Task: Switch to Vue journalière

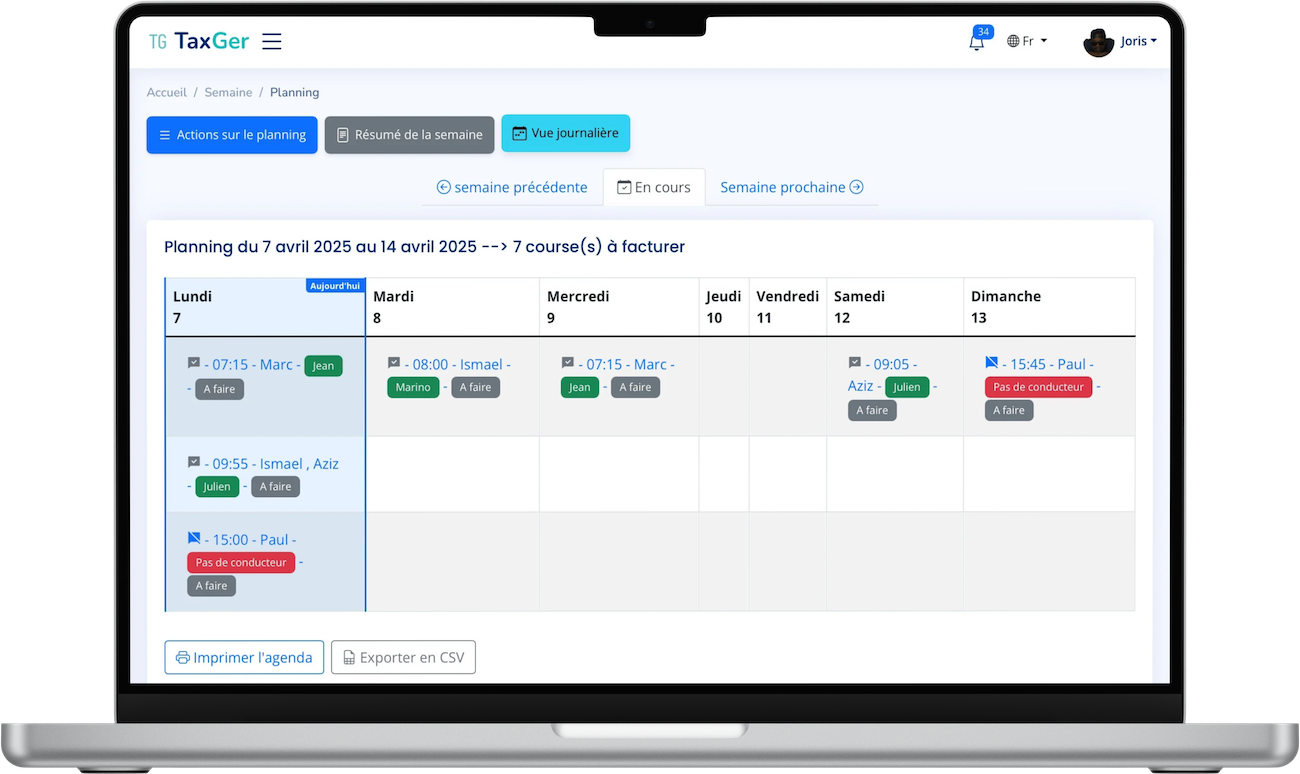Action: tap(566, 133)
